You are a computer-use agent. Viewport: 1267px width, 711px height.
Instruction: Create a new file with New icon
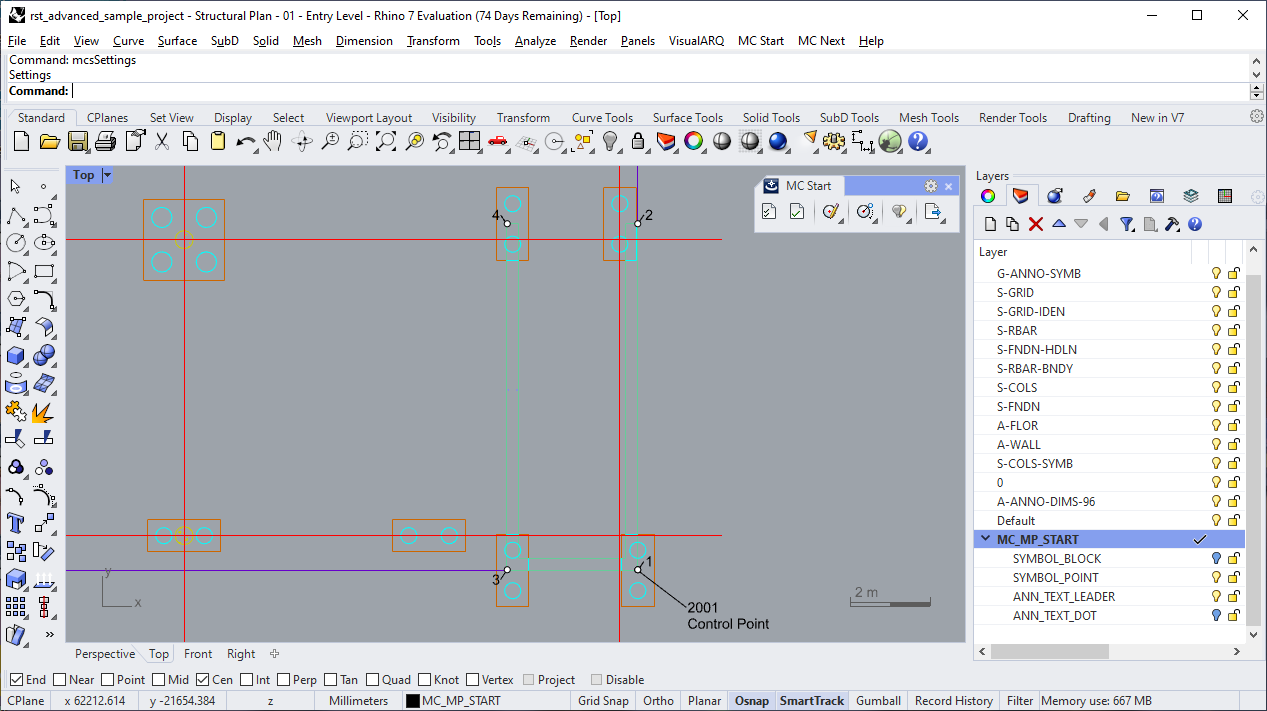tap(21, 142)
